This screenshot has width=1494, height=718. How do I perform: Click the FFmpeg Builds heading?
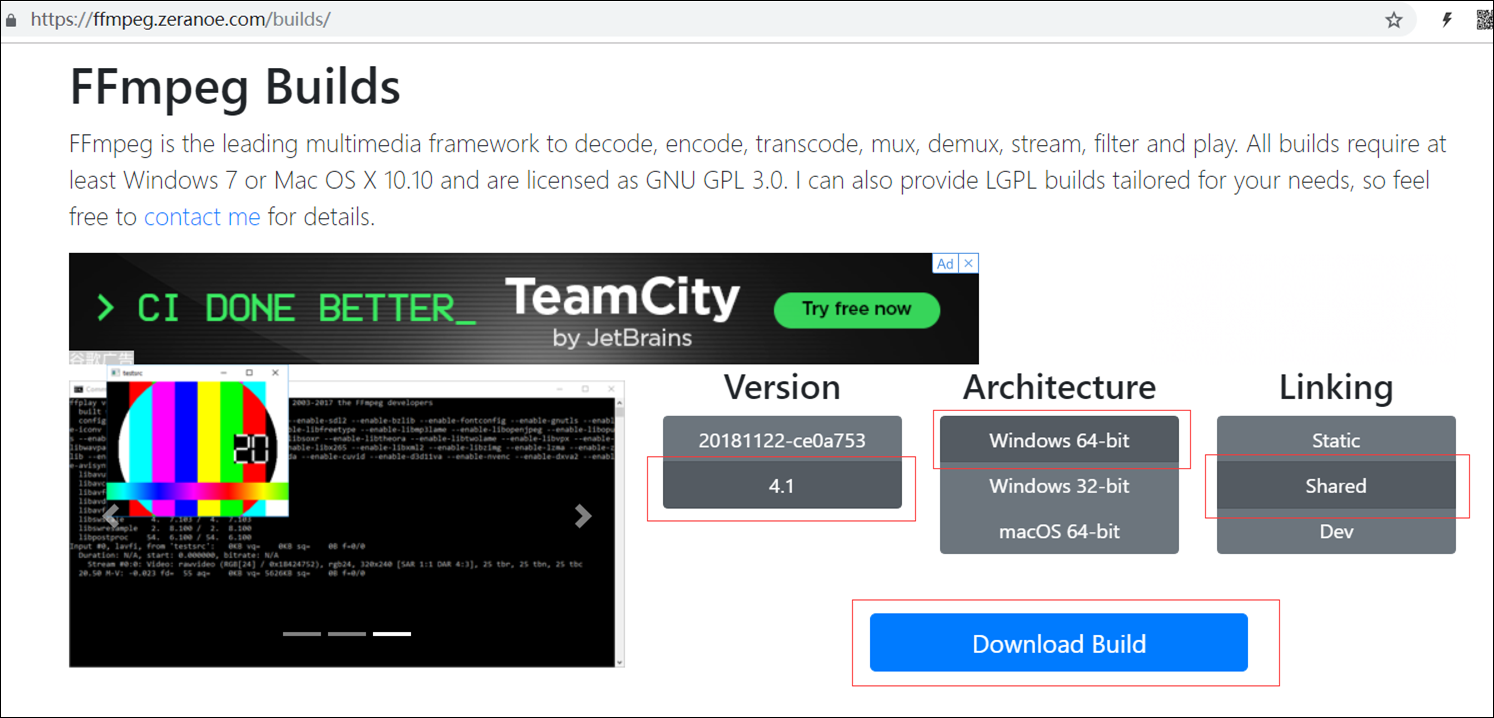[235, 87]
